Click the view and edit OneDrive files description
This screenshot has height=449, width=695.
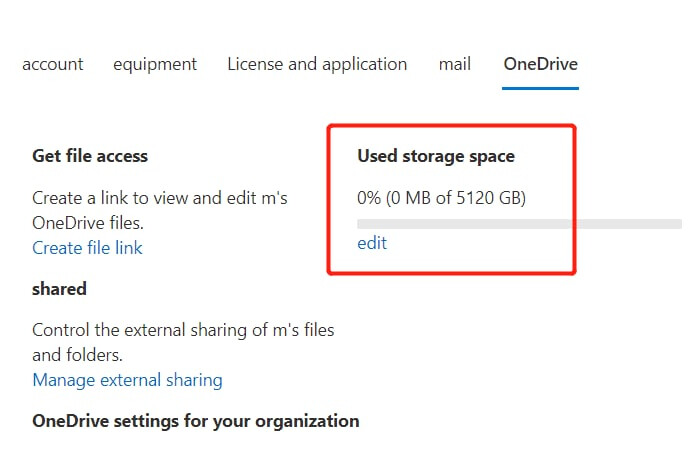pos(160,210)
